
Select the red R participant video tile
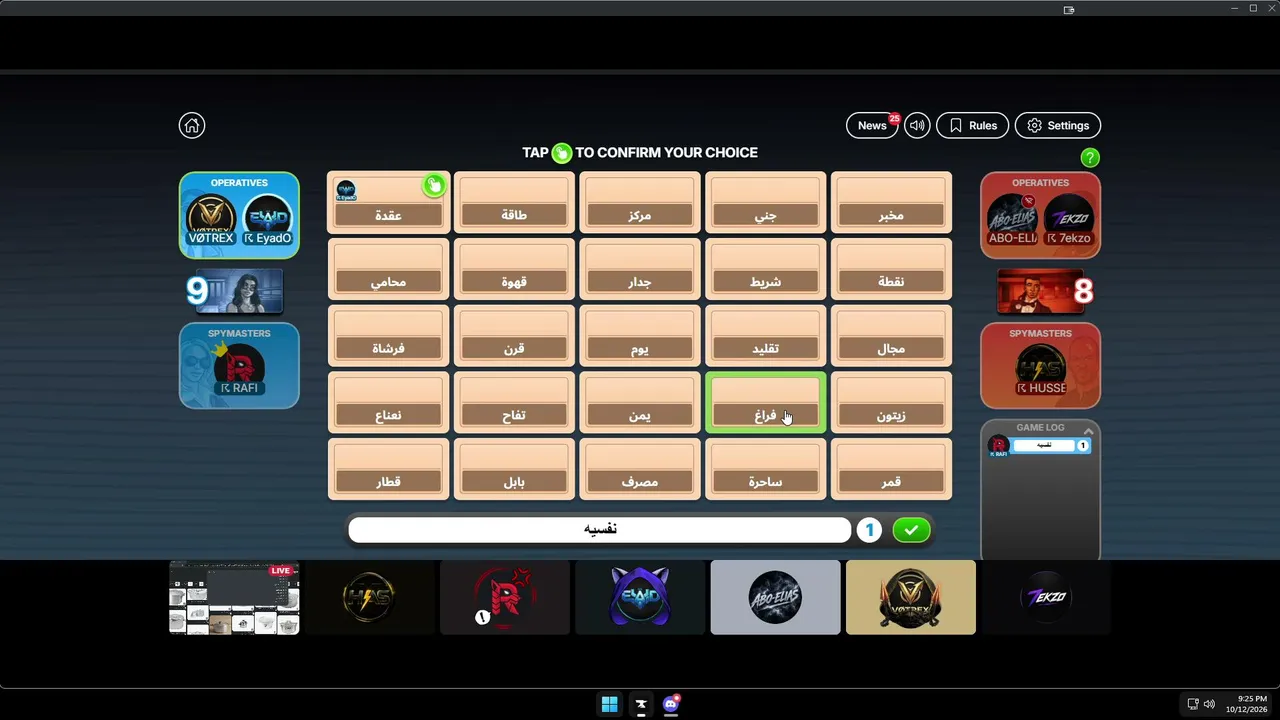point(505,598)
